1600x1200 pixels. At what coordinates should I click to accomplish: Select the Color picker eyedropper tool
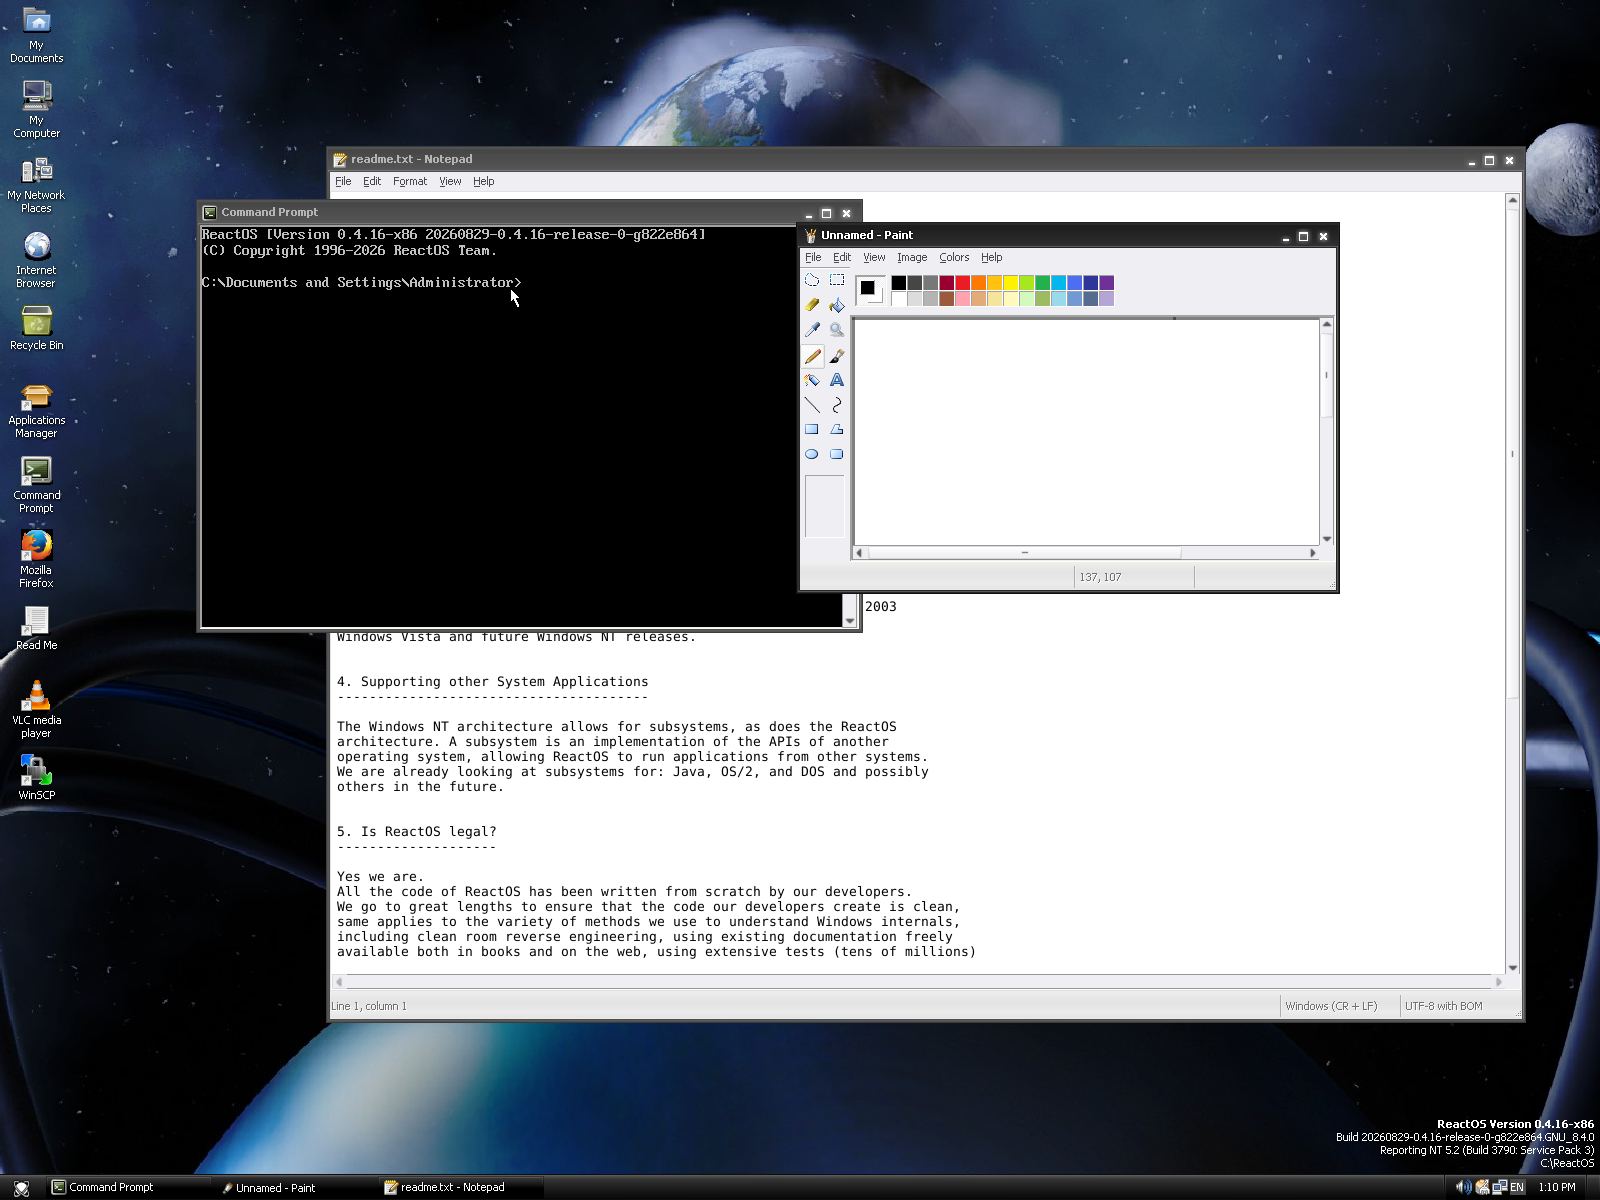812,330
